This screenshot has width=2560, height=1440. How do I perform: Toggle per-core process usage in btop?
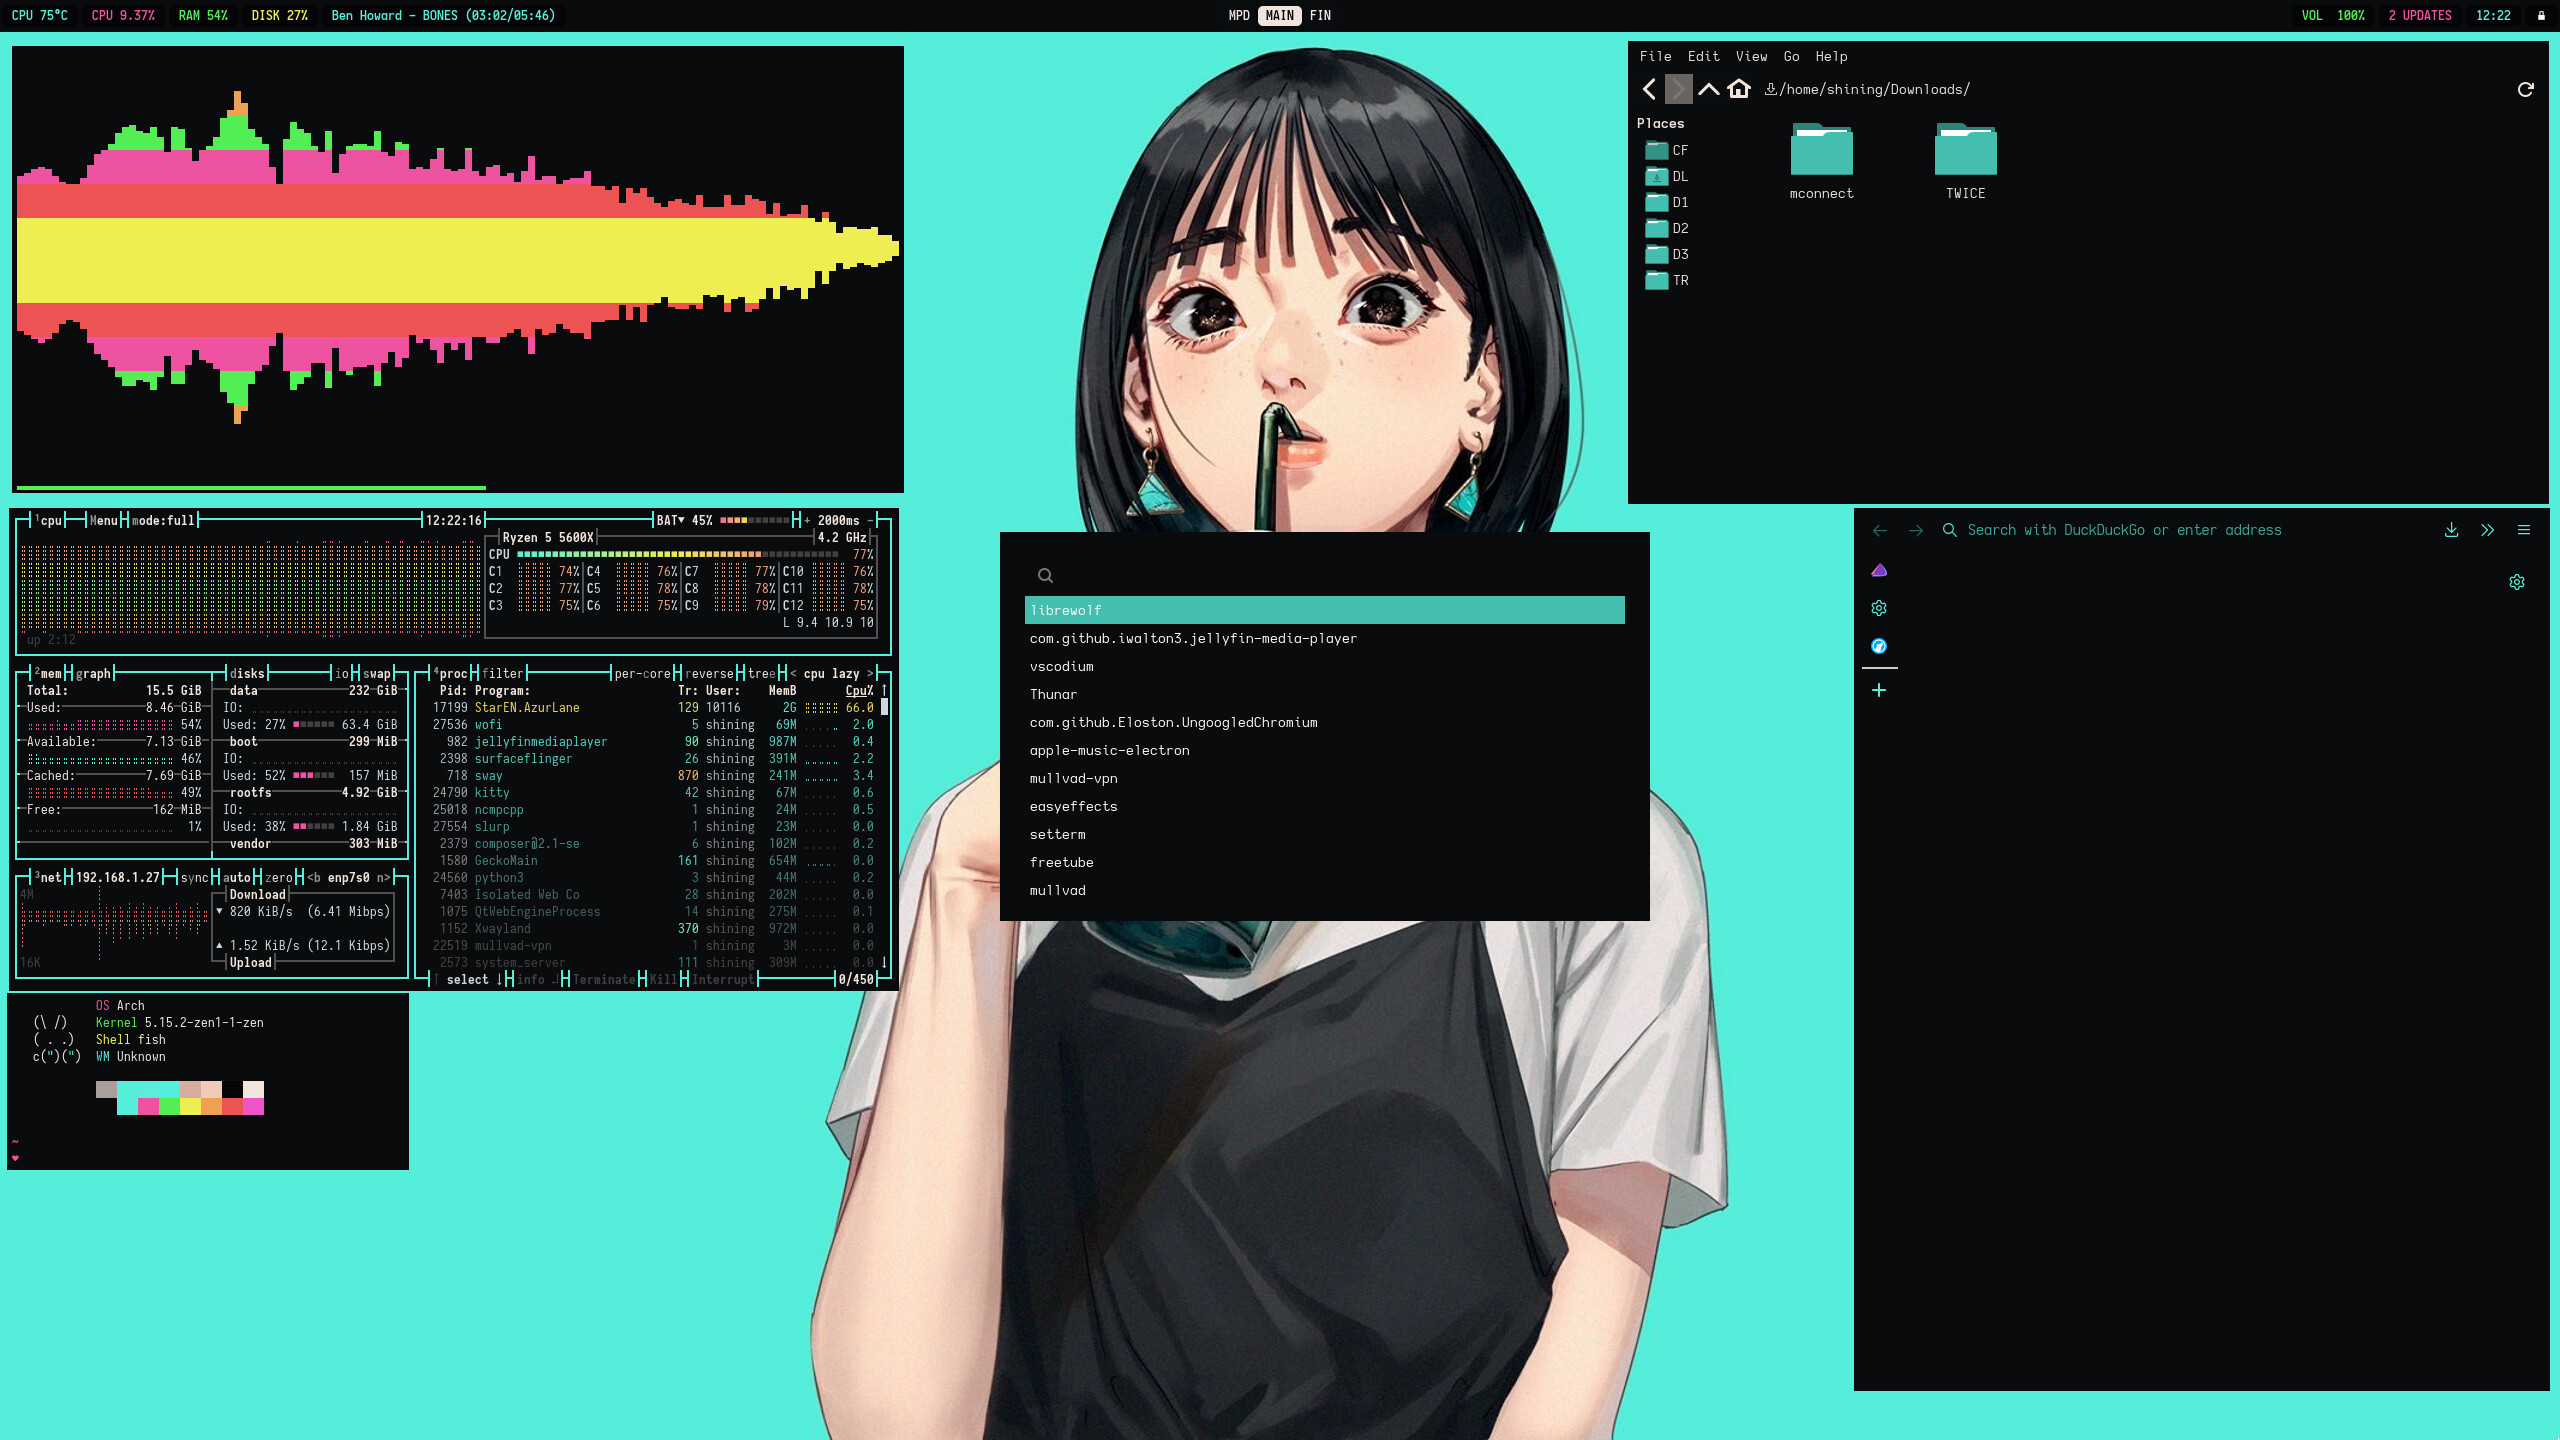click(x=642, y=673)
